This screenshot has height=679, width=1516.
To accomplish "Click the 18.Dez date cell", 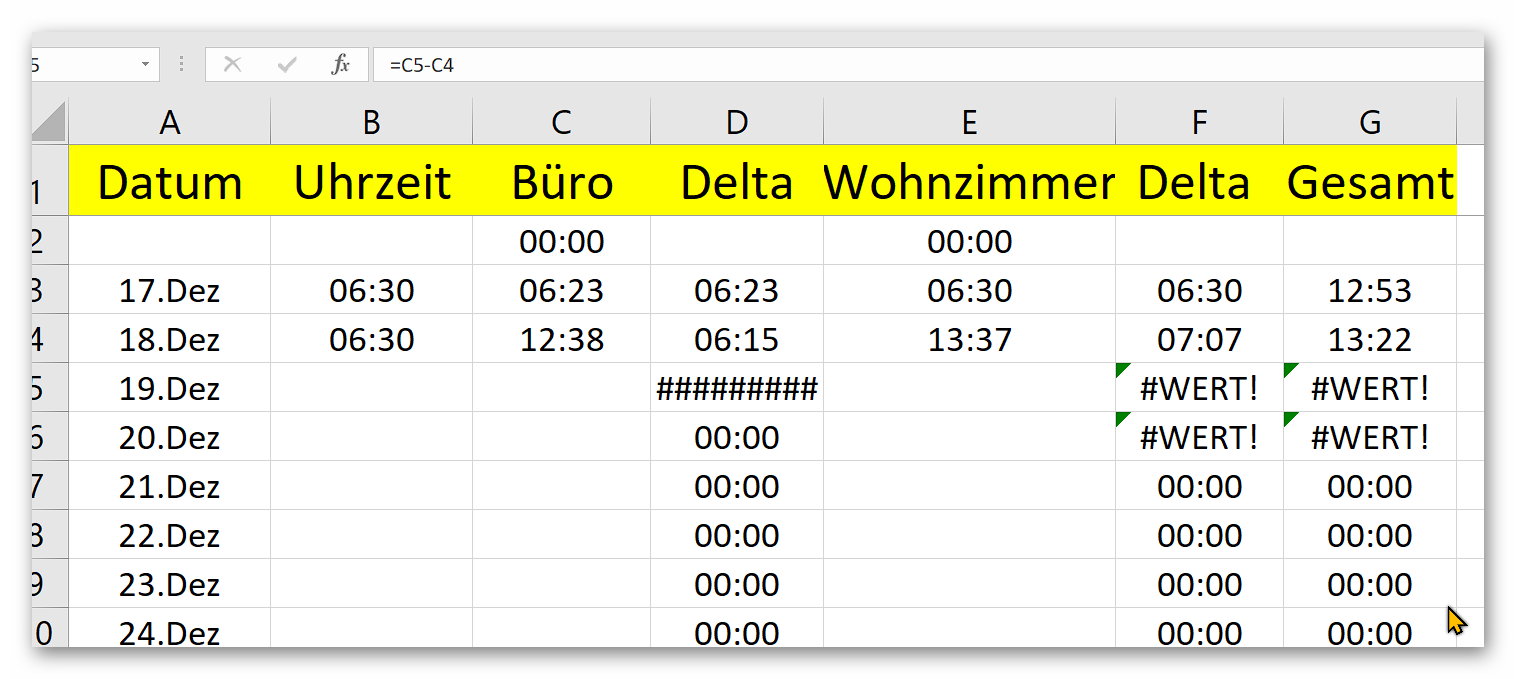I will [x=170, y=340].
